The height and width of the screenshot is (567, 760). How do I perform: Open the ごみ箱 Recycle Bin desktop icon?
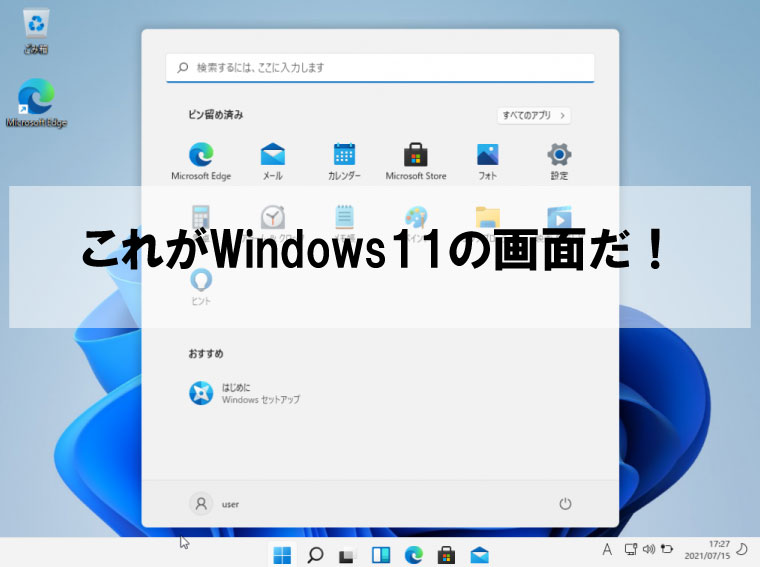point(36,31)
